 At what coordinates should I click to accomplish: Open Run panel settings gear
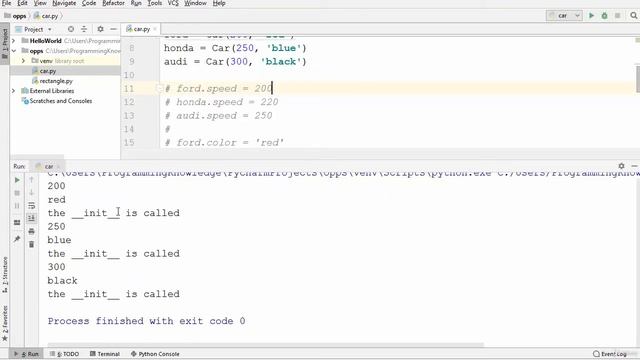(x=621, y=166)
